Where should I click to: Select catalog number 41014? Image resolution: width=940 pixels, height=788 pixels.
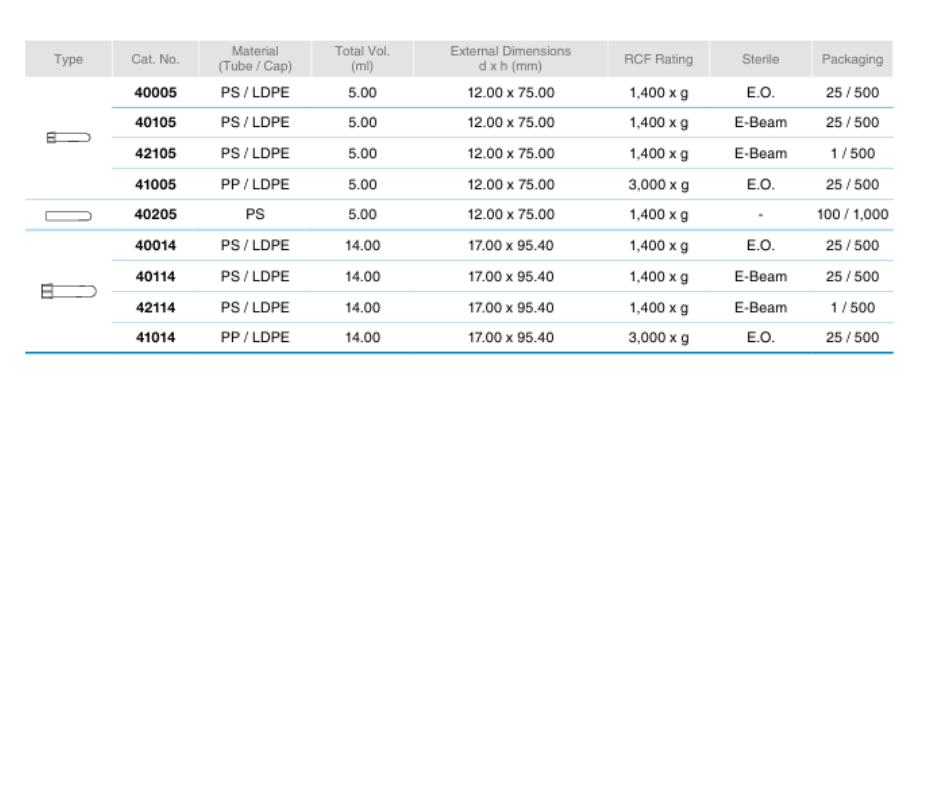click(155, 338)
